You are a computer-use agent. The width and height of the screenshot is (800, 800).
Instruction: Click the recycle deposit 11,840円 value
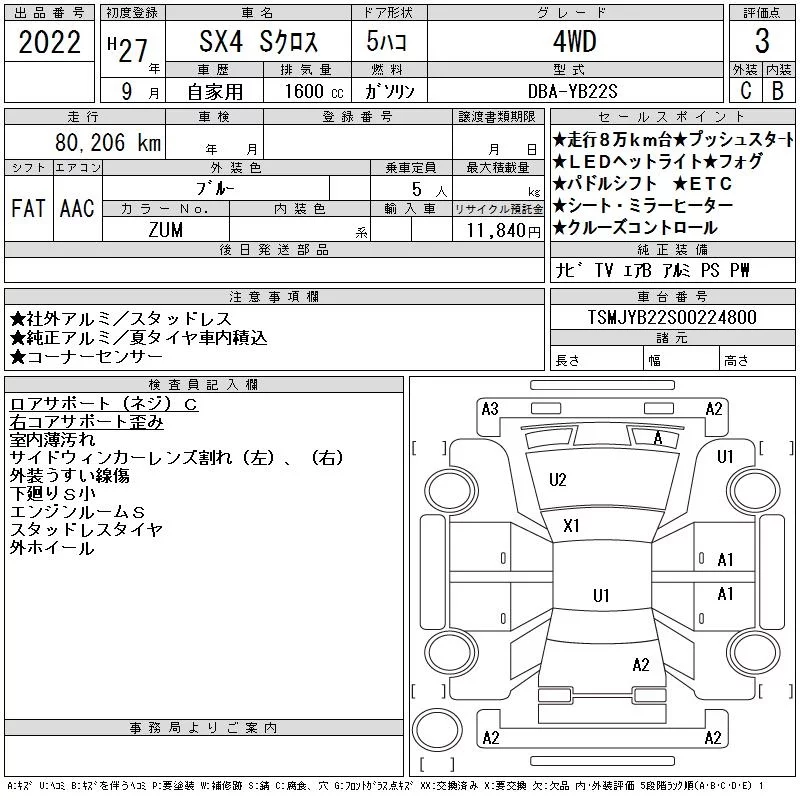click(x=504, y=231)
